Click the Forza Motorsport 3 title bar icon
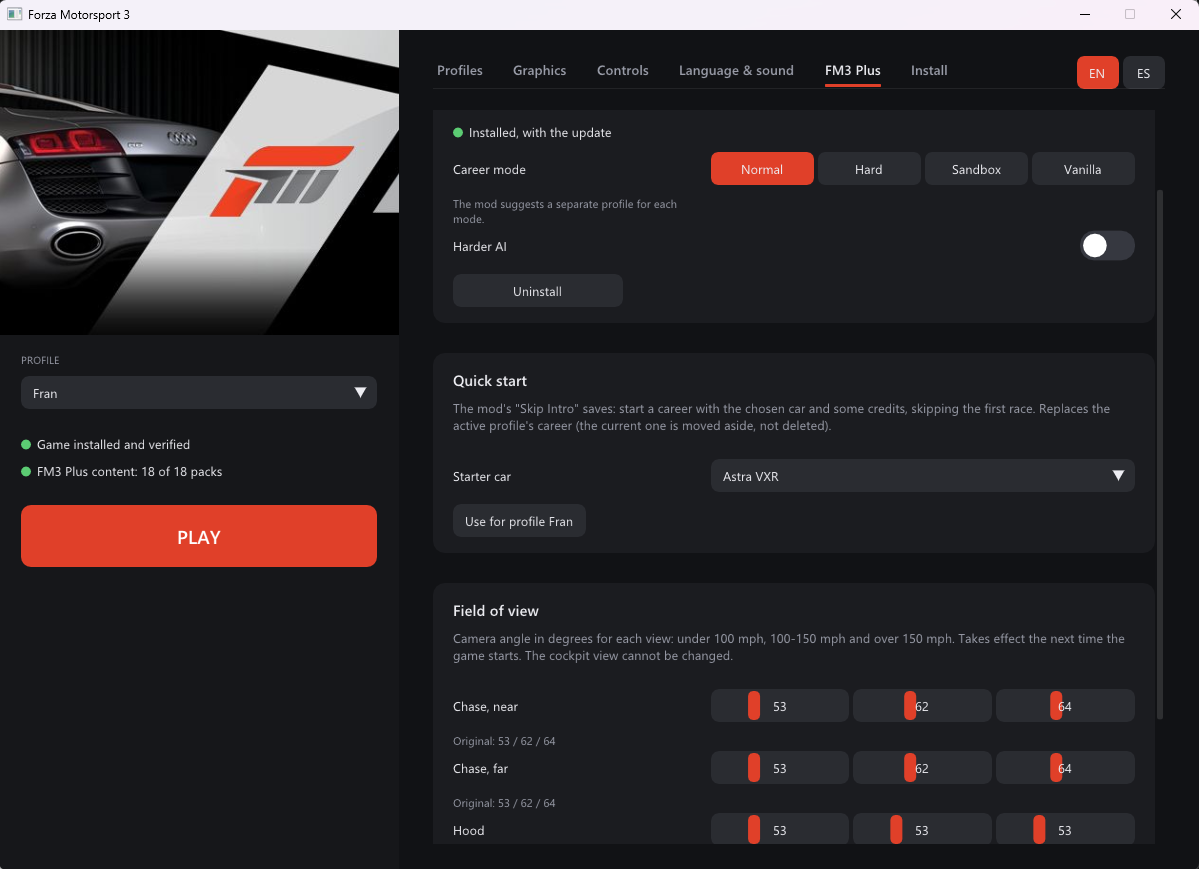 [x=15, y=14]
